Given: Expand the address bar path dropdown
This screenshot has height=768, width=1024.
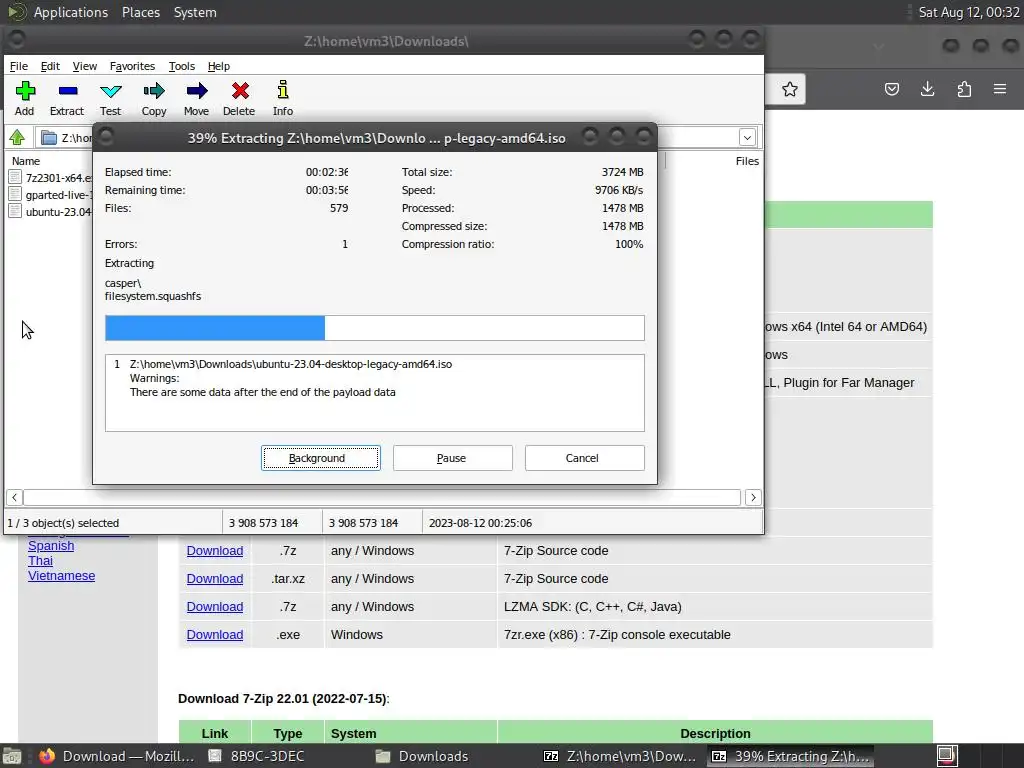Looking at the screenshot, I should click(x=747, y=137).
